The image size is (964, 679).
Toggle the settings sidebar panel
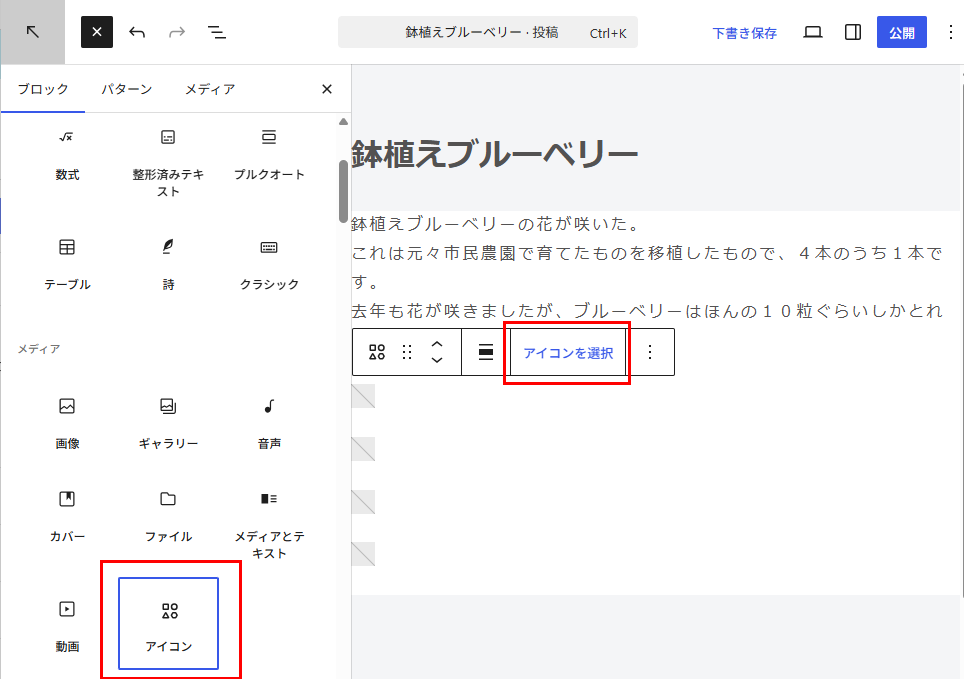(x=853, y=32)
